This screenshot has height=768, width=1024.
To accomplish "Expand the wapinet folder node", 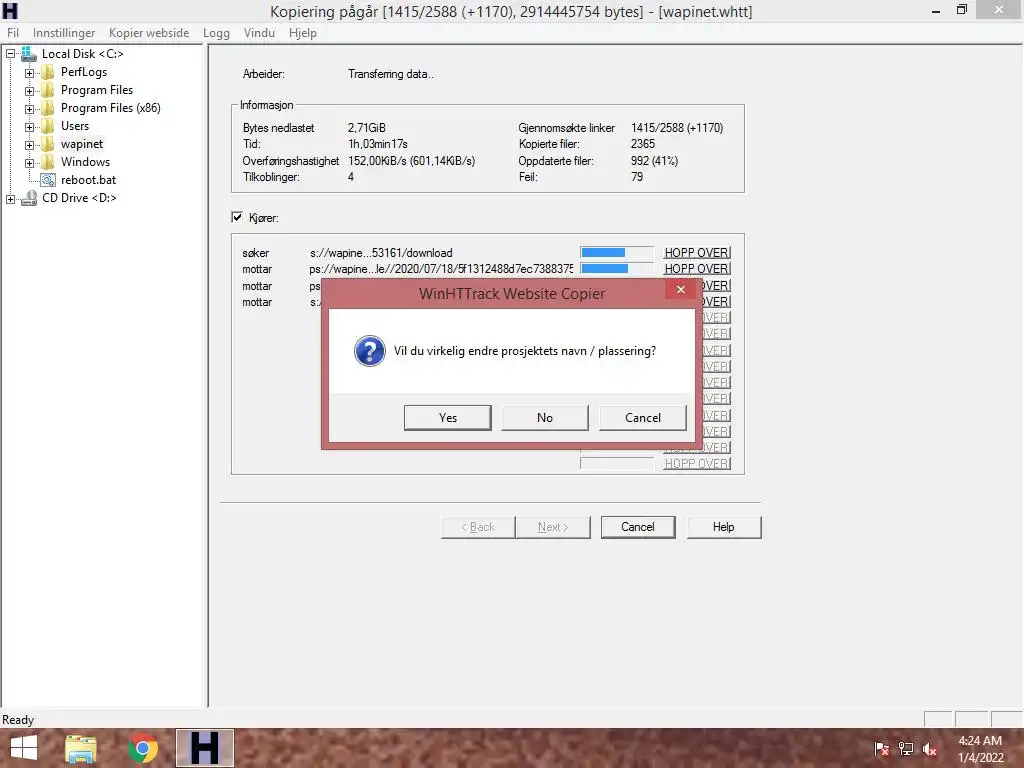I will (29, 145).
